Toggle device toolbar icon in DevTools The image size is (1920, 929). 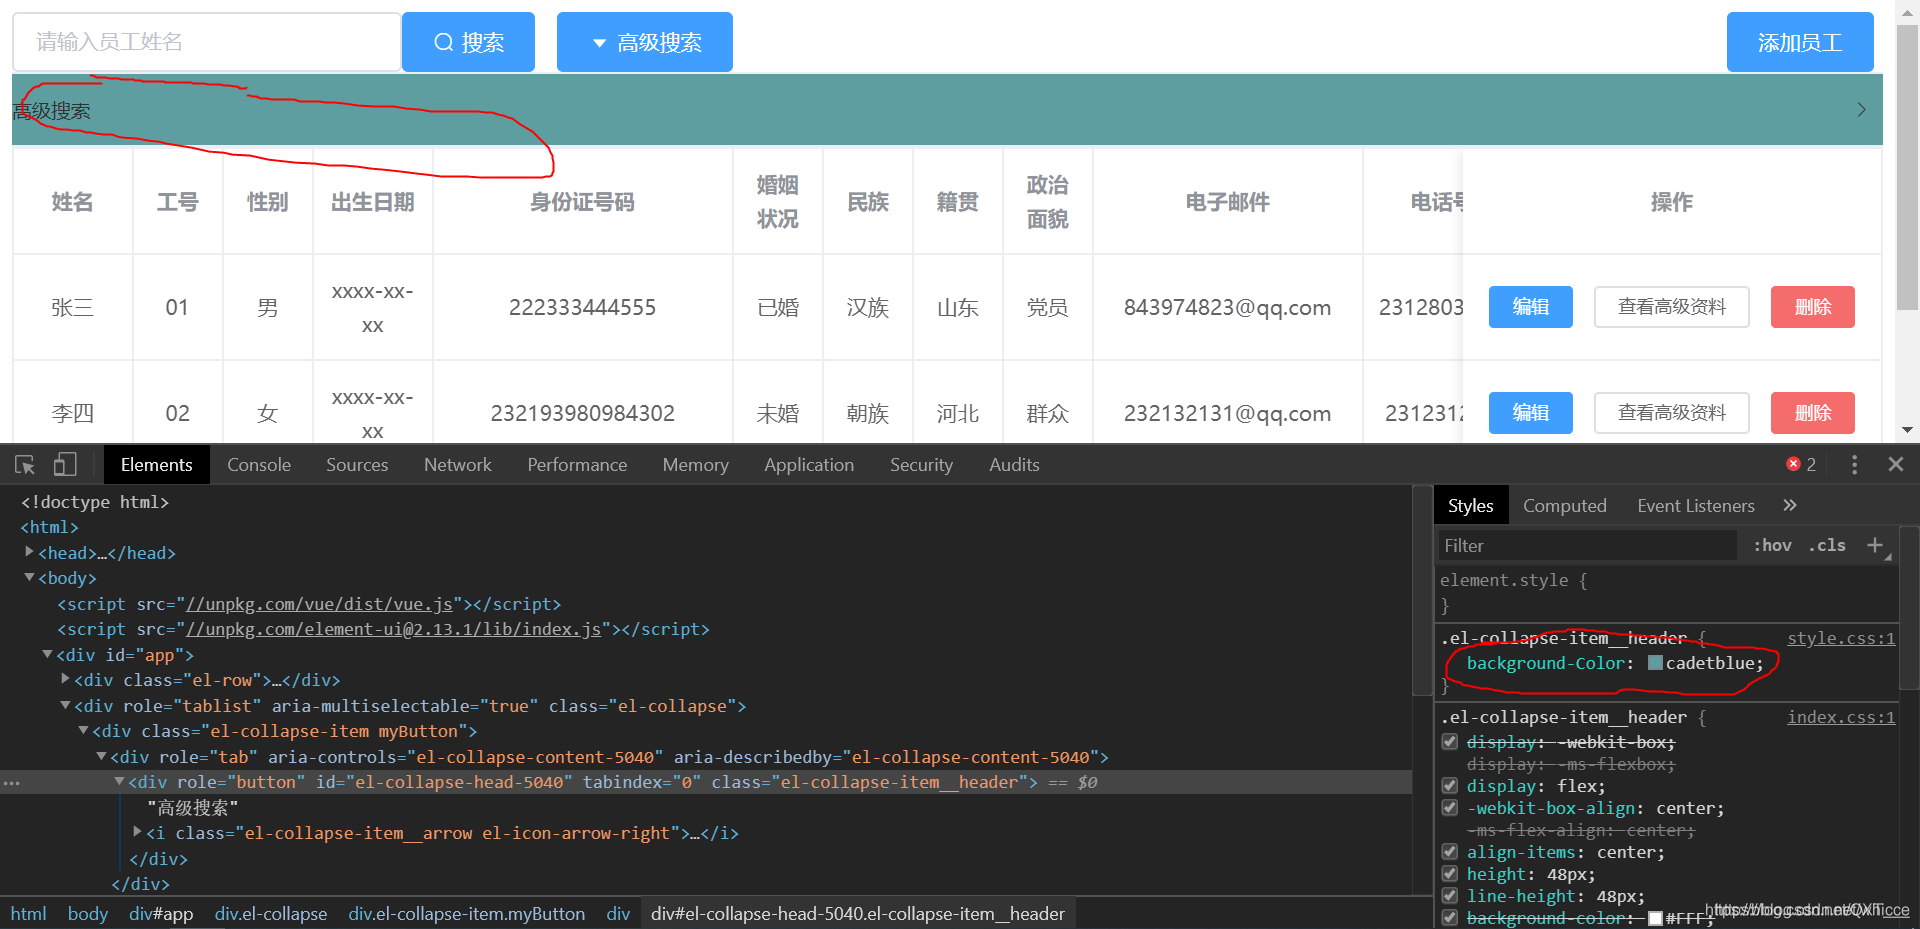tap(65, 465)
